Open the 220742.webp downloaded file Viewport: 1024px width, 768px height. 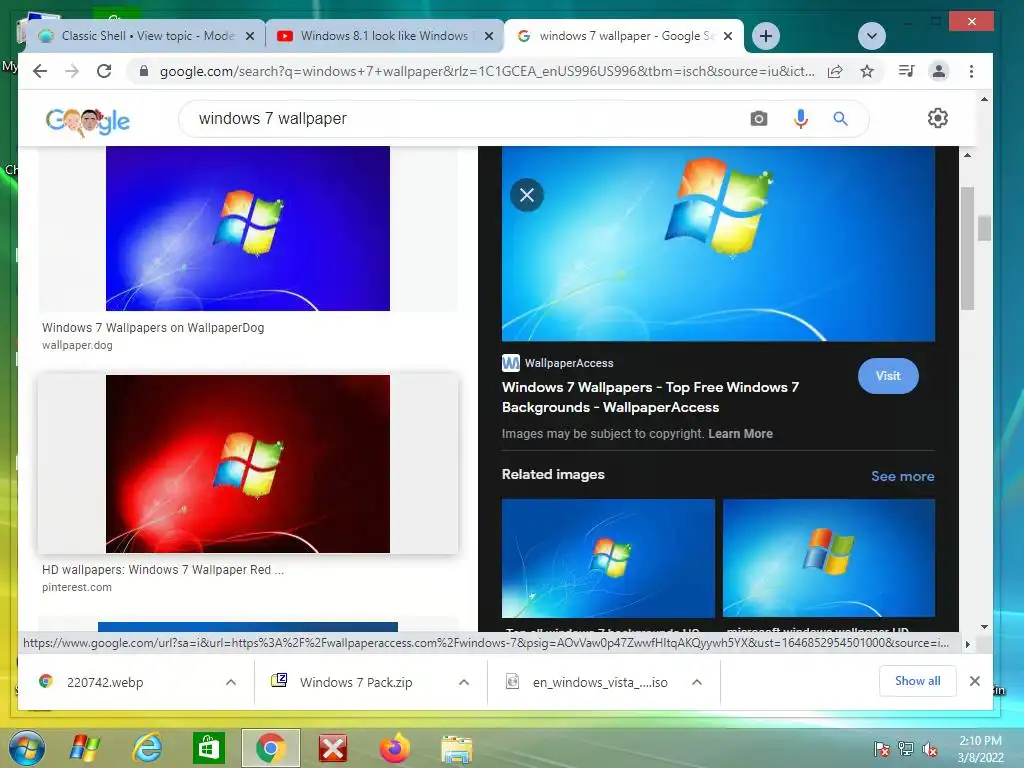point(104,682)
